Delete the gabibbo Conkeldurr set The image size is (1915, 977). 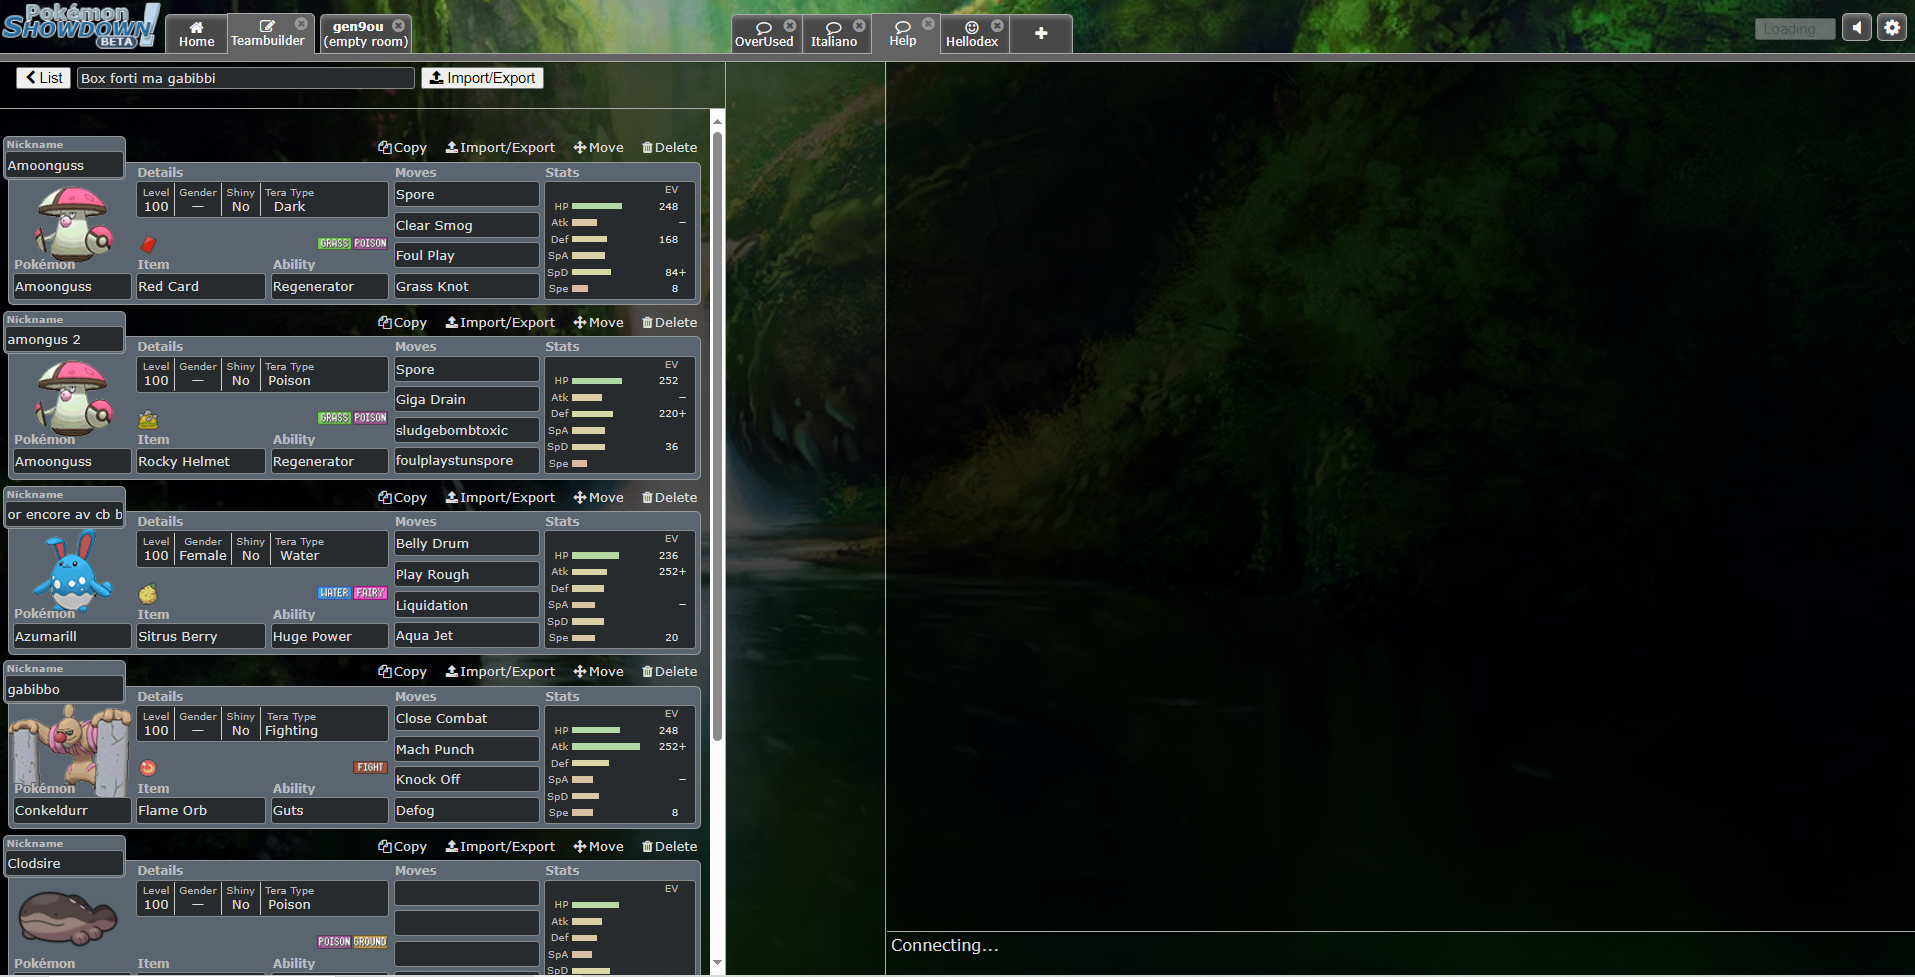(669, 672)
